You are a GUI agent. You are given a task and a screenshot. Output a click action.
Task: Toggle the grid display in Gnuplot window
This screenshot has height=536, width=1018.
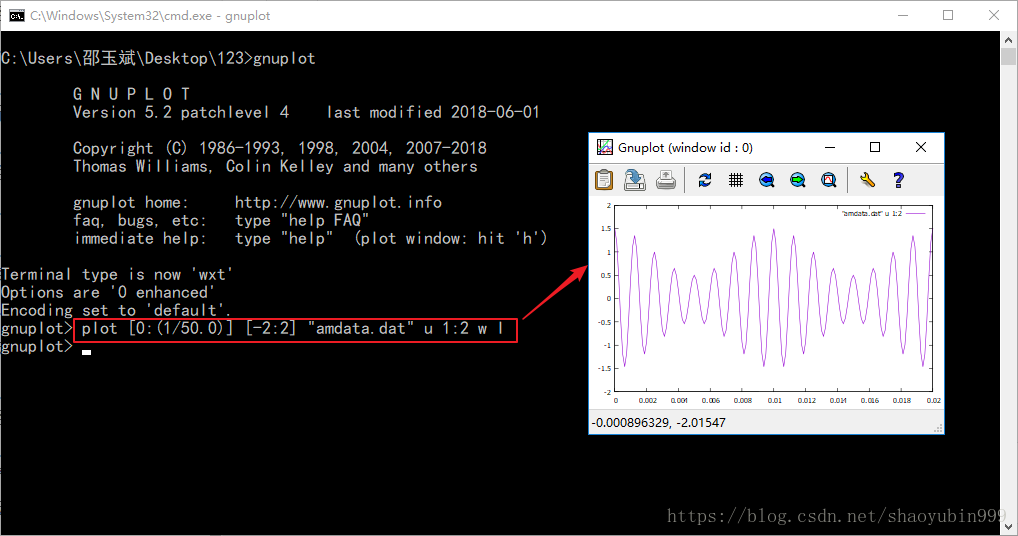pos(736,180)
